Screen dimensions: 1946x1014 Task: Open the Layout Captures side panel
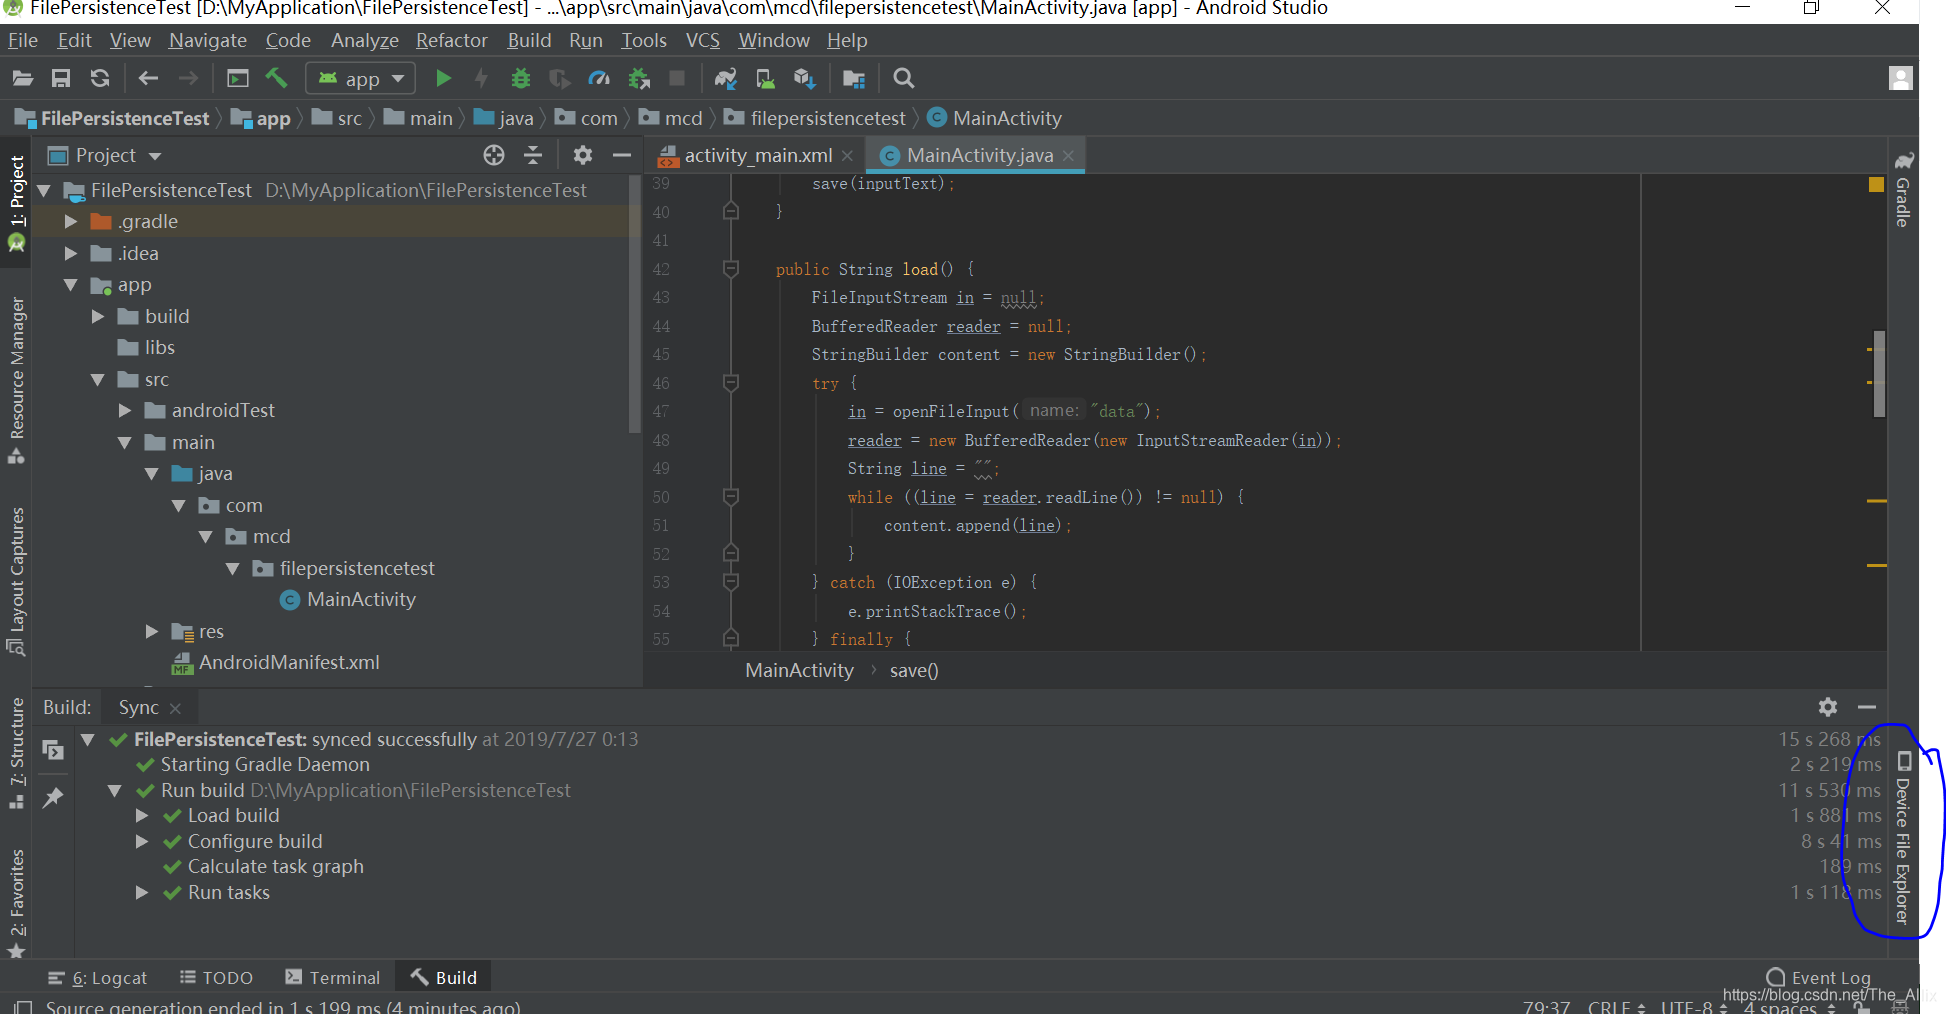[x=16, y=582]
